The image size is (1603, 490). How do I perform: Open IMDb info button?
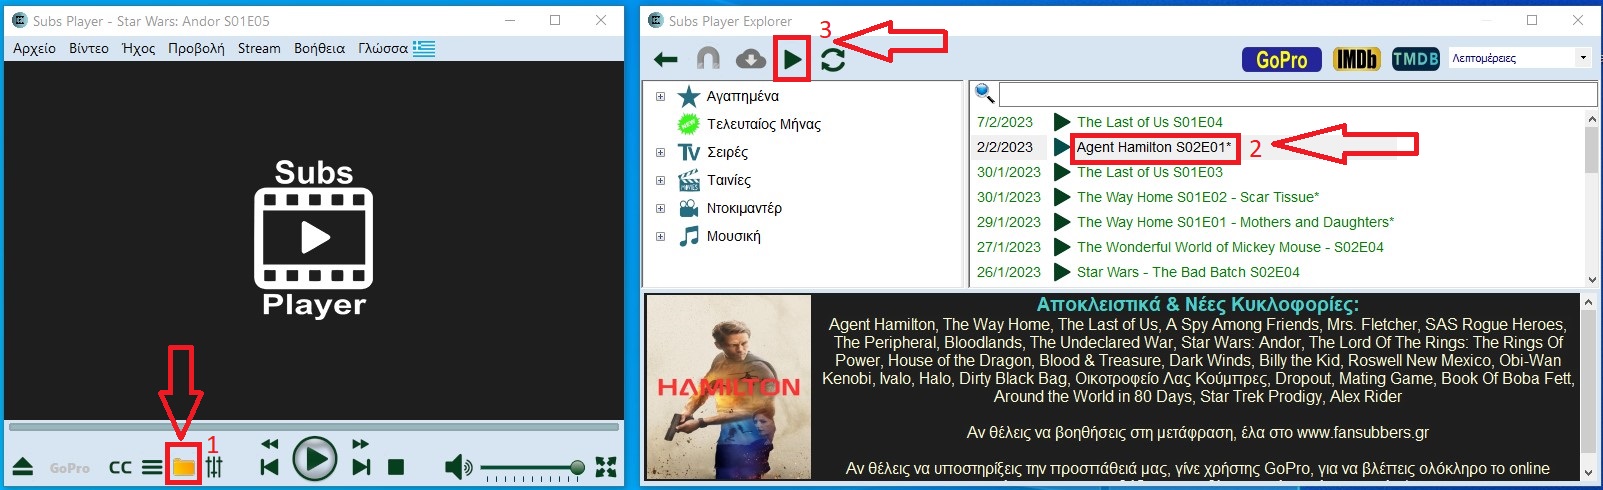point(1356,60)
